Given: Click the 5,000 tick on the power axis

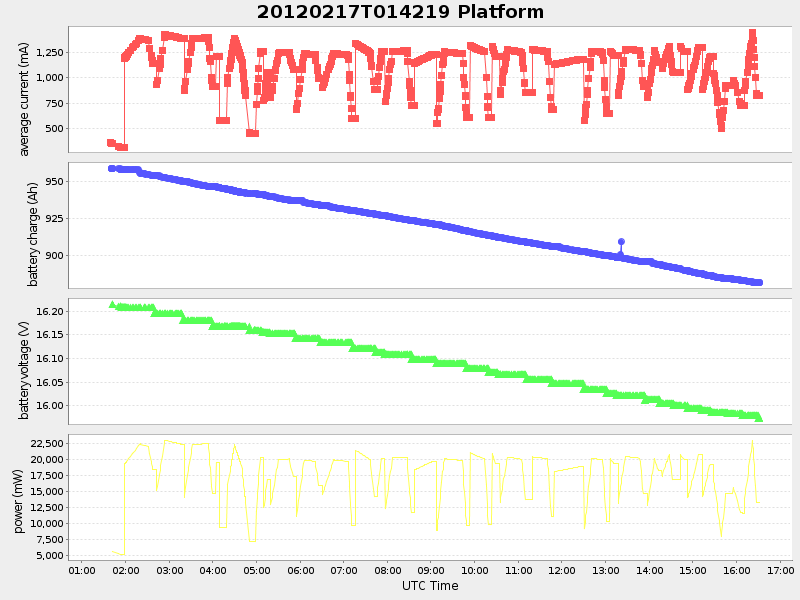Looking at the screenshot, I should (x=49, y=555).
